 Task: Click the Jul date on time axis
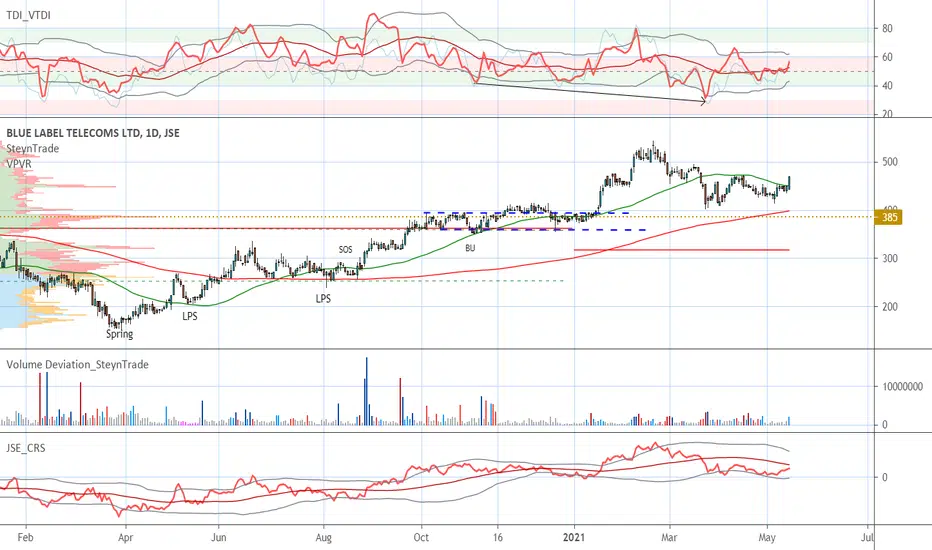pos(867,538)
